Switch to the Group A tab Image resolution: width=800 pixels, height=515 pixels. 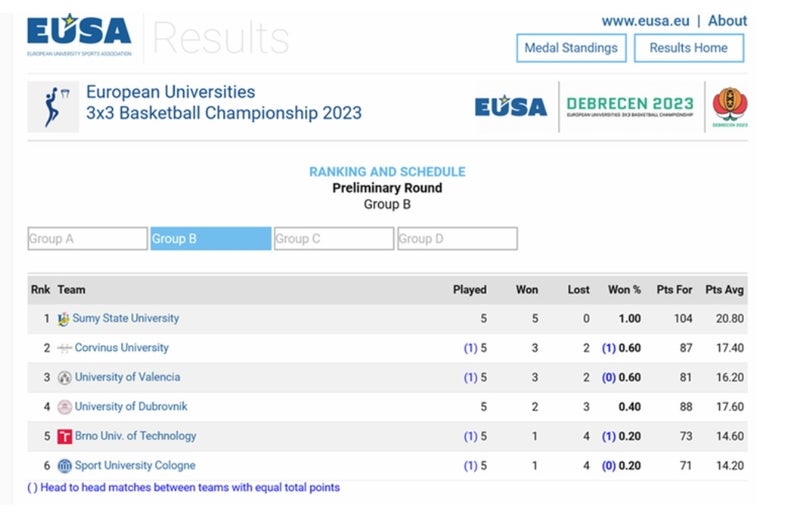(x=87, y=238)
